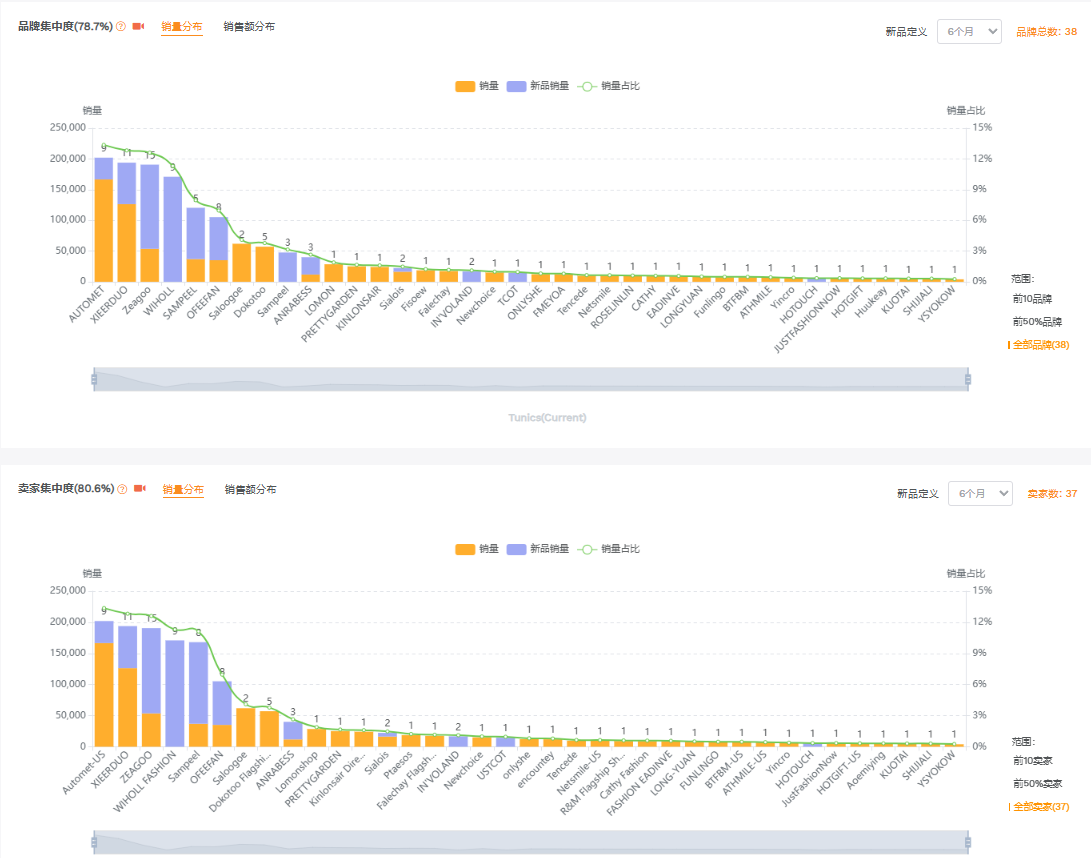The image size is (1091, 858).
Task: Switch to 销售额分布 tab in brand section
Action: pyautogui.click(x=249, y=27)
